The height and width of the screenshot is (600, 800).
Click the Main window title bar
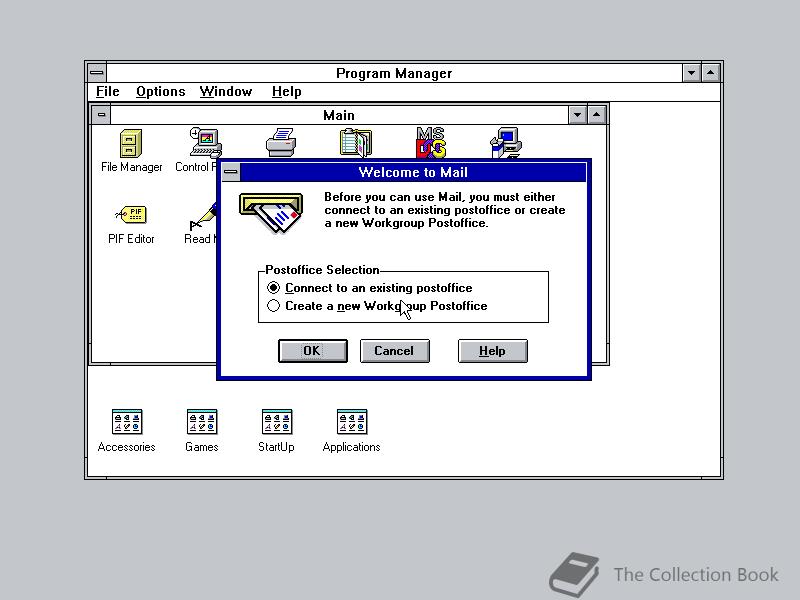pos(339,115)
